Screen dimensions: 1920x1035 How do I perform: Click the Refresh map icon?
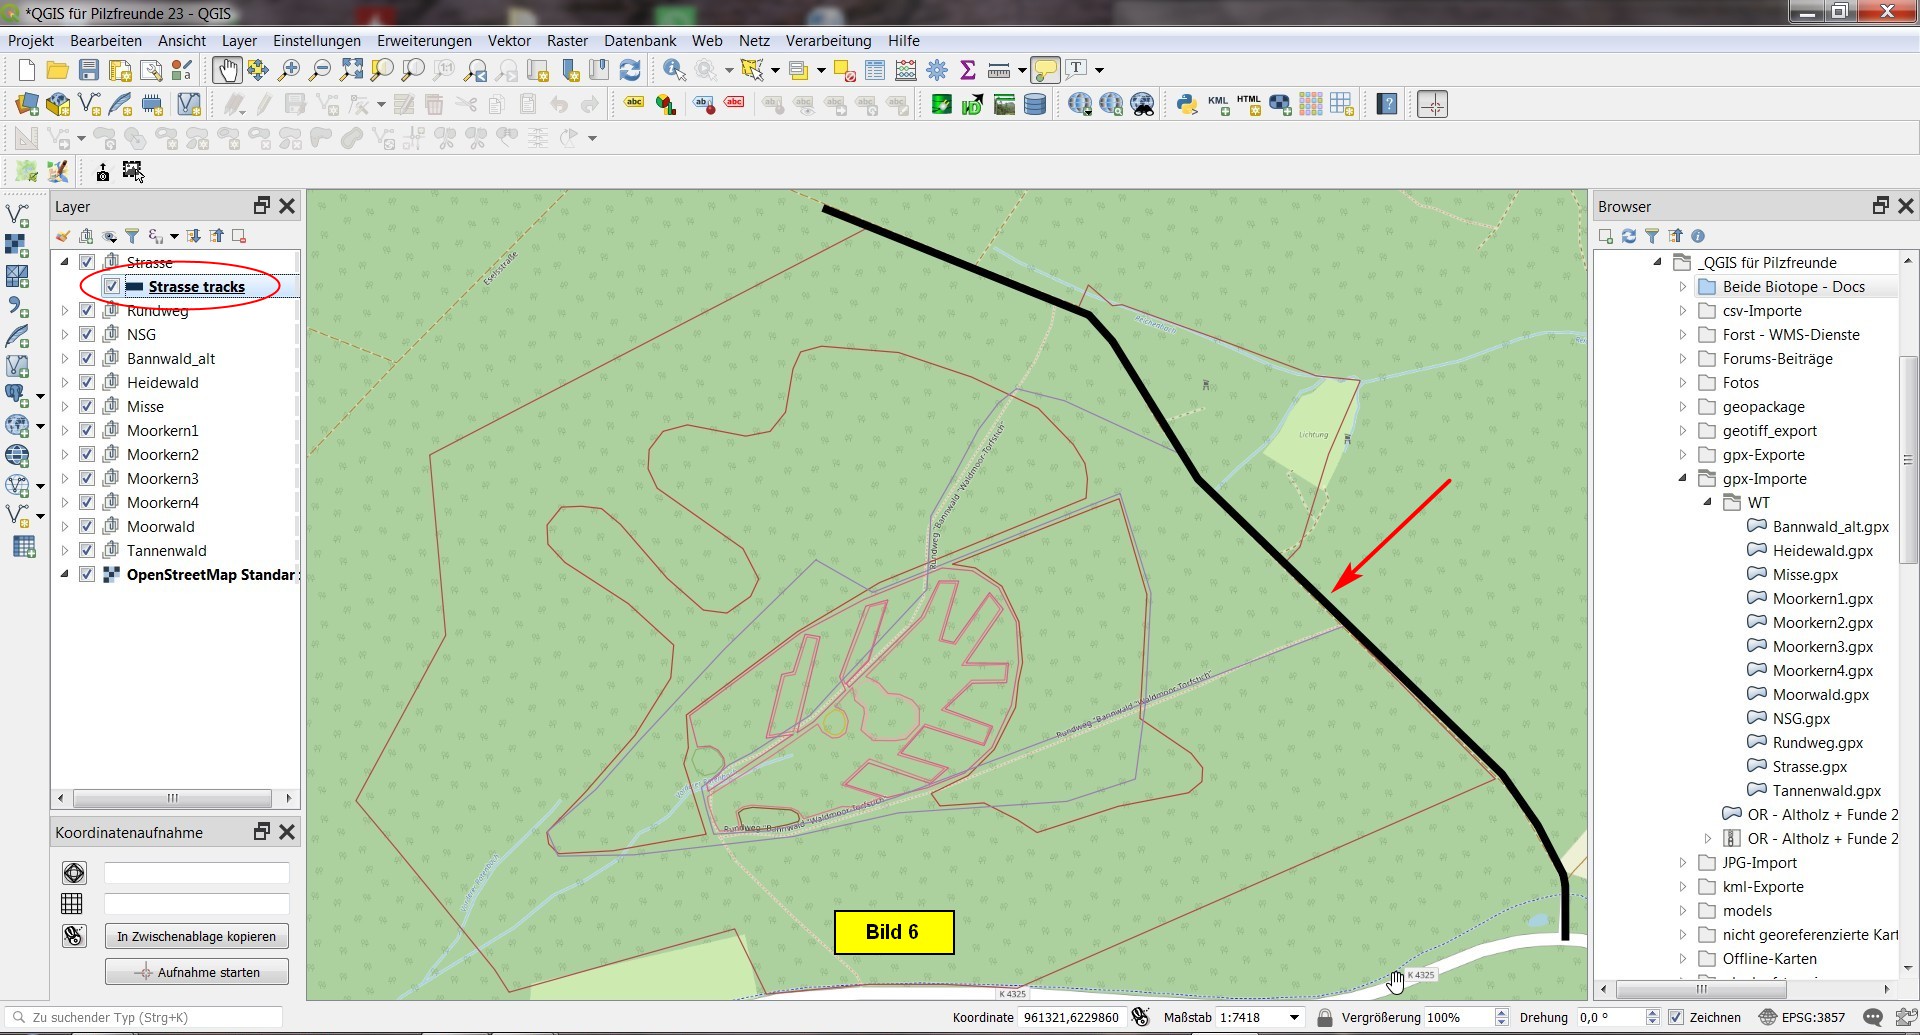[x=630, y=70]
